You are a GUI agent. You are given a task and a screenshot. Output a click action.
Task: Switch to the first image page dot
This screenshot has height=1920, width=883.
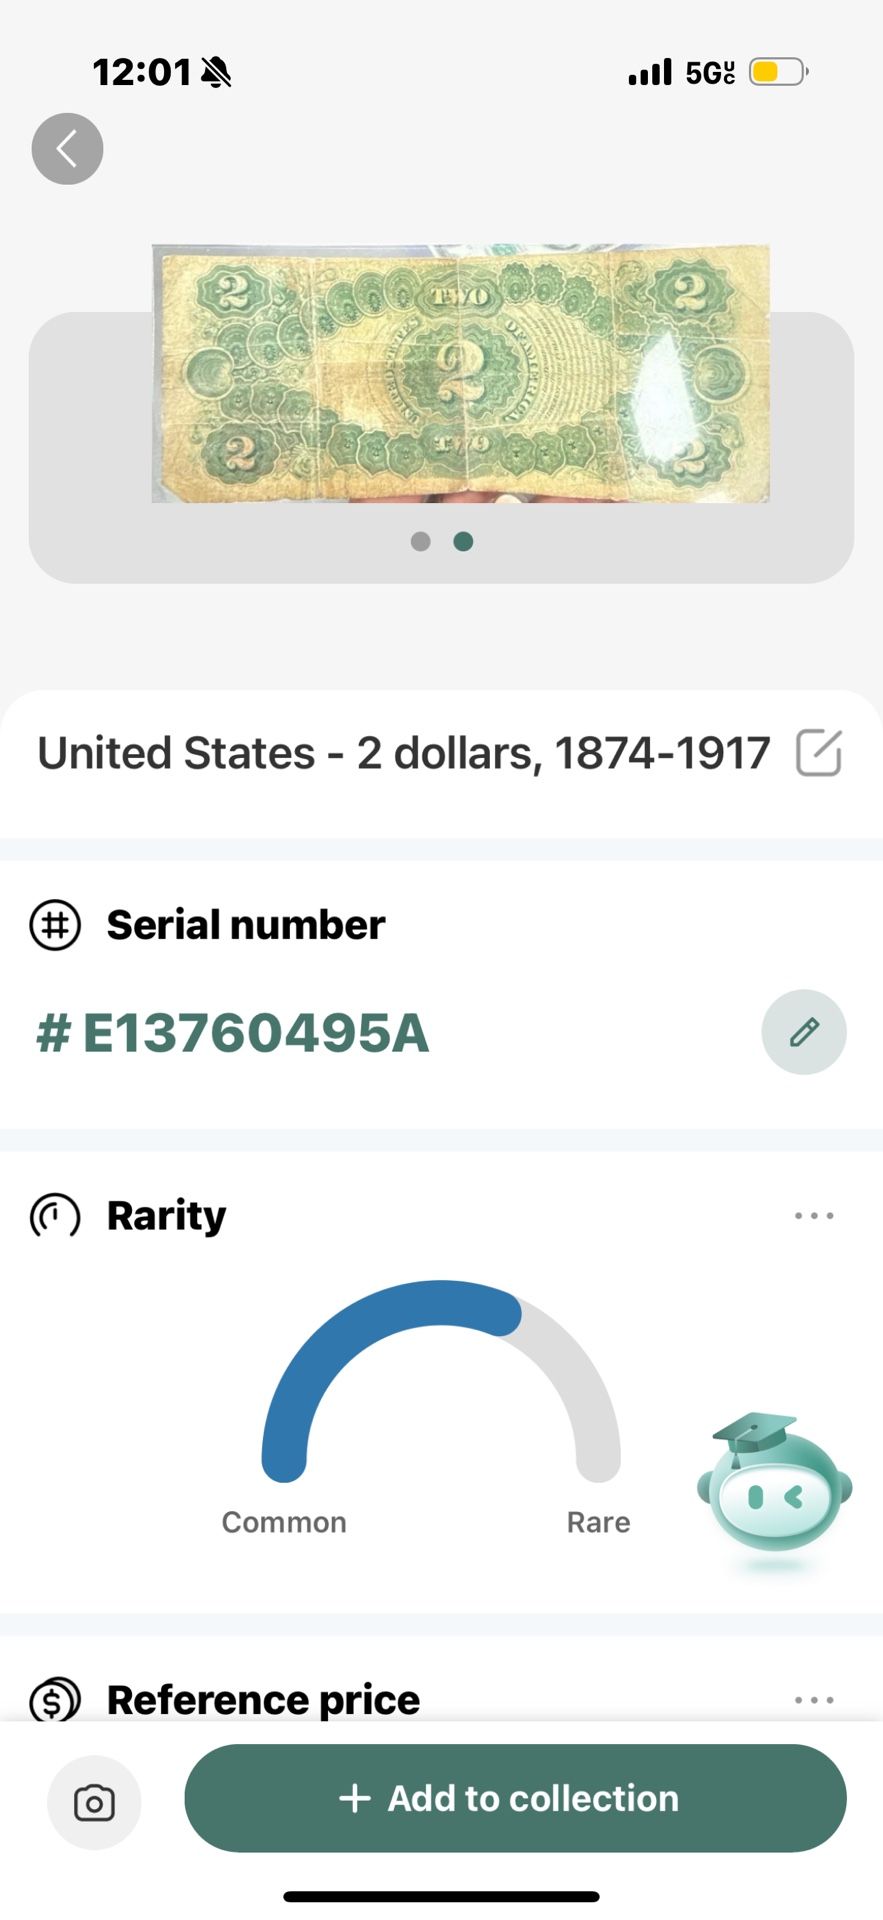pos(421,541)
